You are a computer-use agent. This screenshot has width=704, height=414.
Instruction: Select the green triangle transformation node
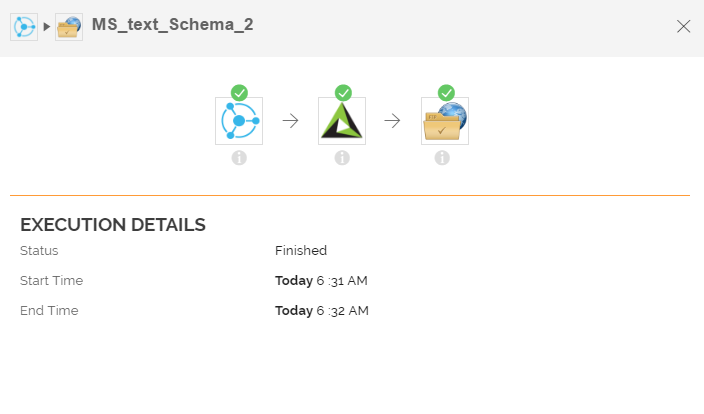(x=342, y=121)
